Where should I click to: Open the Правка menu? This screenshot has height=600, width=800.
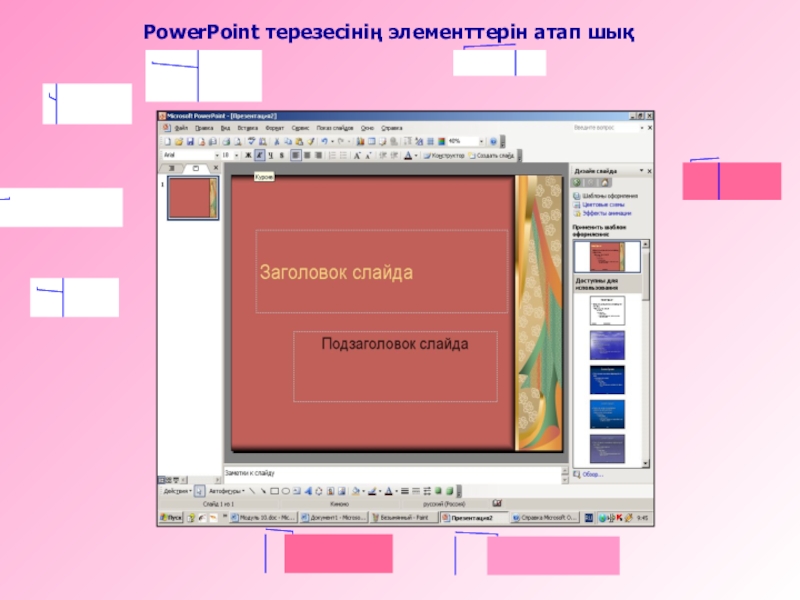[204, 128]
